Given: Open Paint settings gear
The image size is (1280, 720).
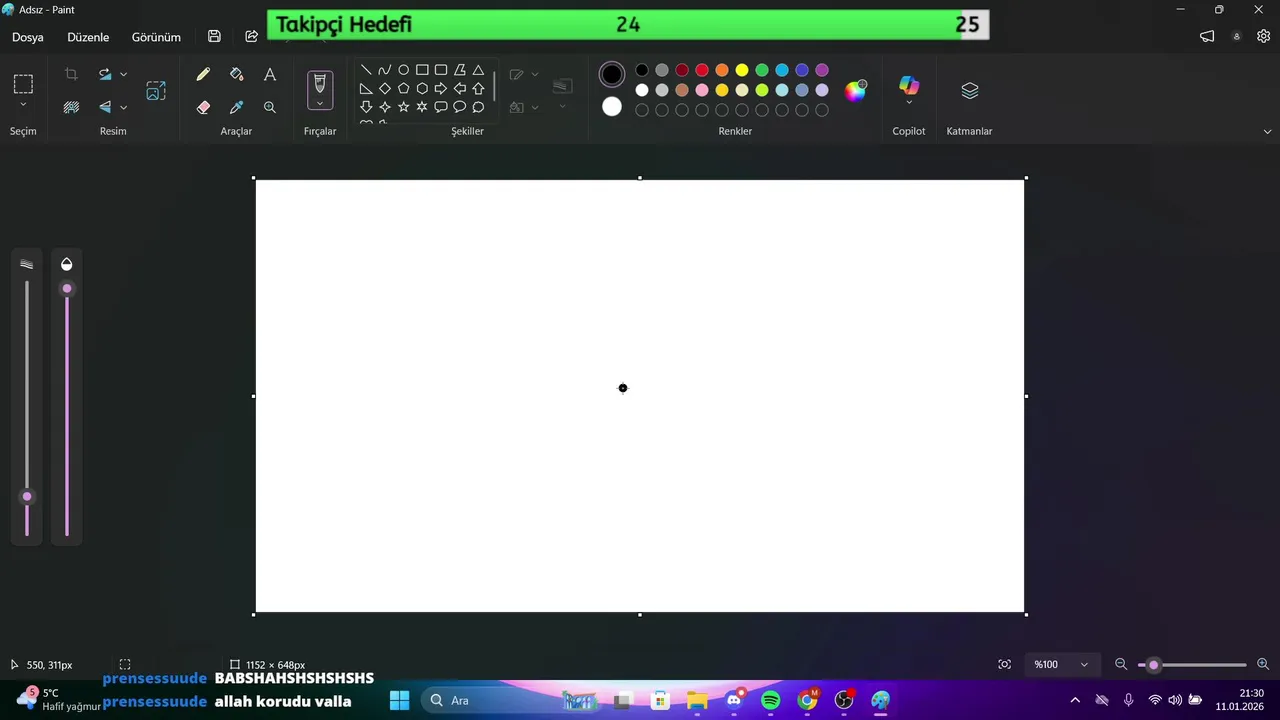Looking at the screenshot, I should click(1263, 37).
